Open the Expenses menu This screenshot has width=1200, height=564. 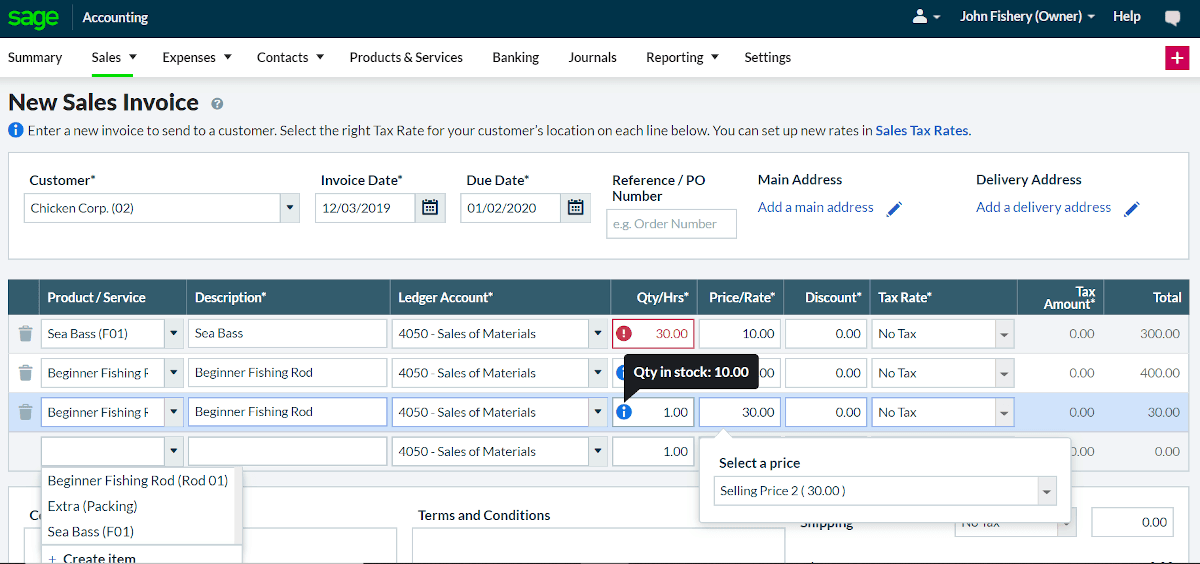point(197,58)
